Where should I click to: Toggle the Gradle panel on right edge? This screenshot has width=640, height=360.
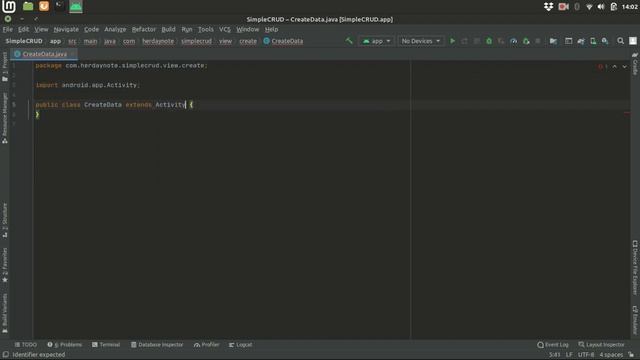click(x=635, y=64)
